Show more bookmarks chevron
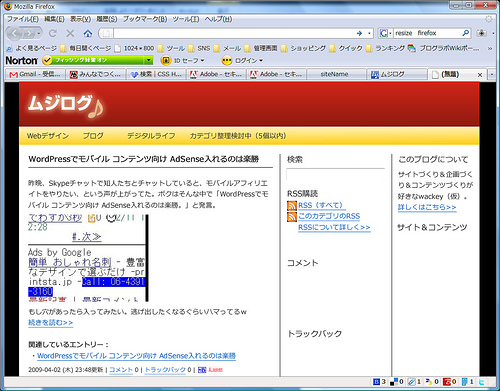This screenshot has height=391, width=500. (x=490, y=48)
